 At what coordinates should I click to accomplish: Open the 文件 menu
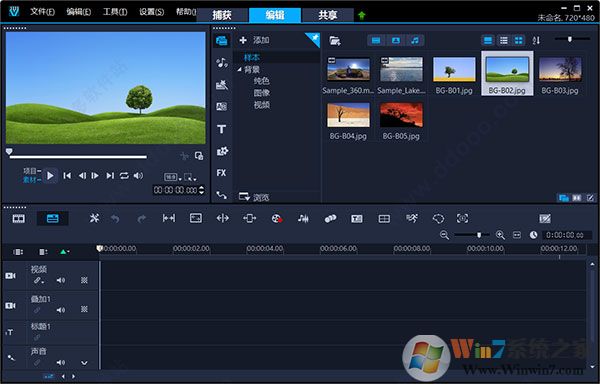click(42, 11)
